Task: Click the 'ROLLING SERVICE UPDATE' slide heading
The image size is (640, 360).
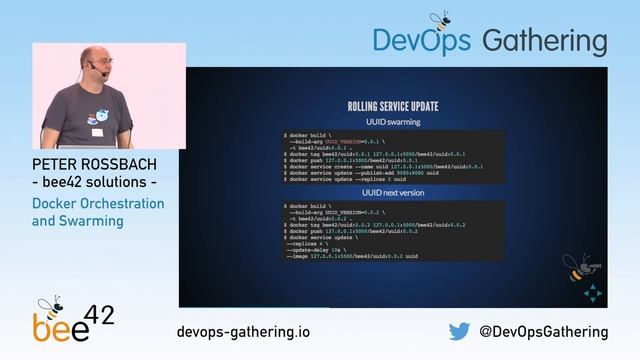Action: 393,107
